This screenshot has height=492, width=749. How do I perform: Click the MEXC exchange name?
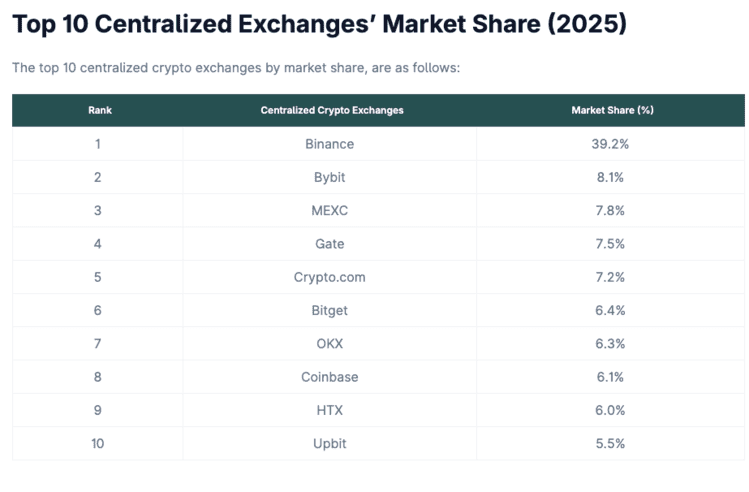pyautogui.click(x=330, y=211)
